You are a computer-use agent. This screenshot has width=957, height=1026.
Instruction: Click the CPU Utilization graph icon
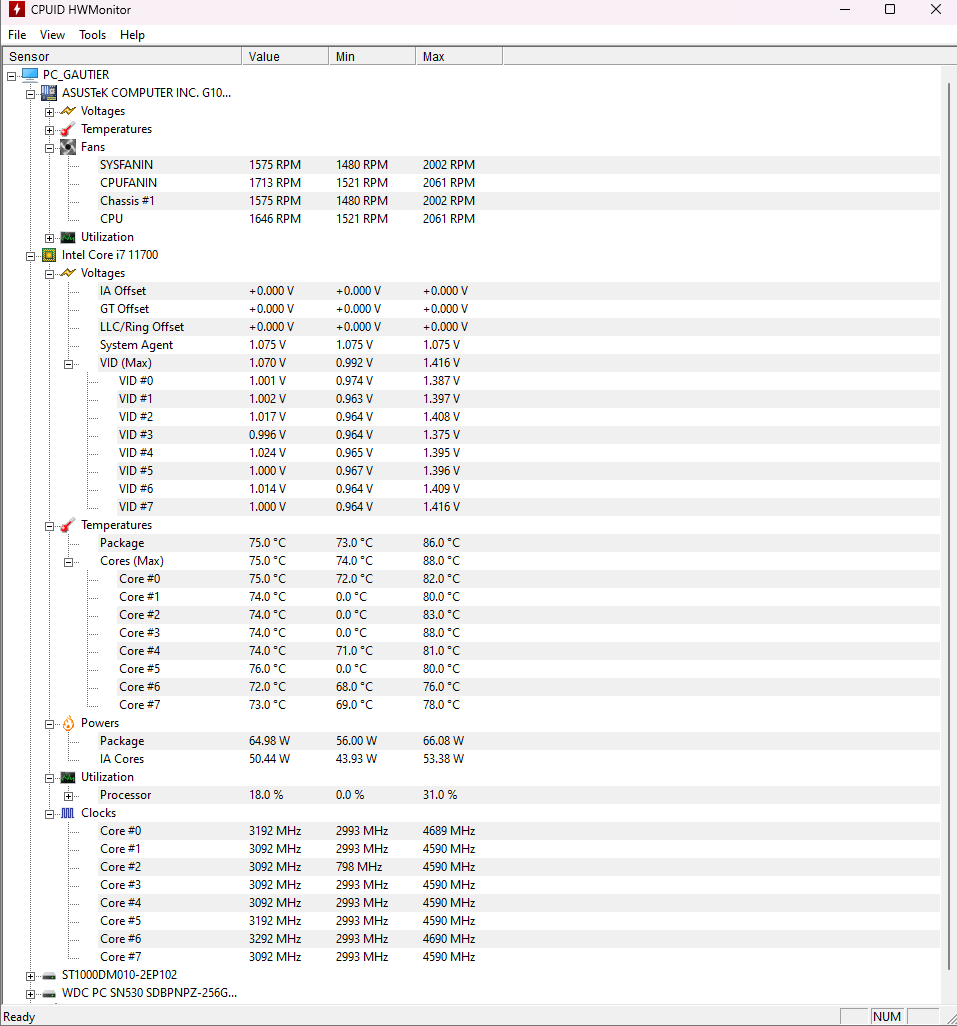(x=68, y=777)
